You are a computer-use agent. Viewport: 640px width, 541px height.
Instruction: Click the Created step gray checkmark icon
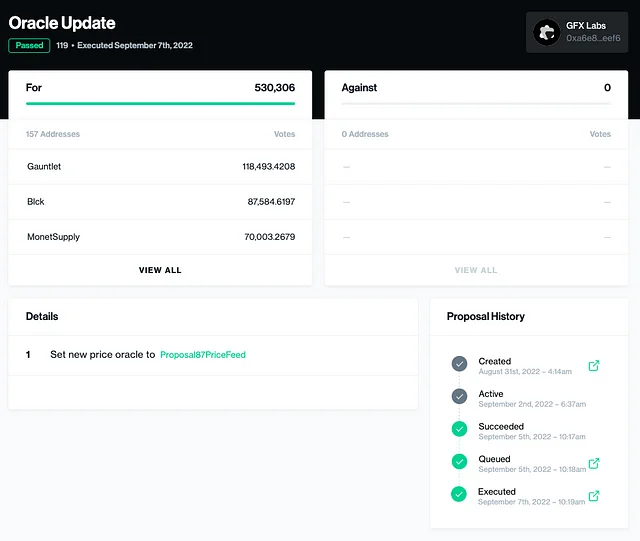pos(459,364)
